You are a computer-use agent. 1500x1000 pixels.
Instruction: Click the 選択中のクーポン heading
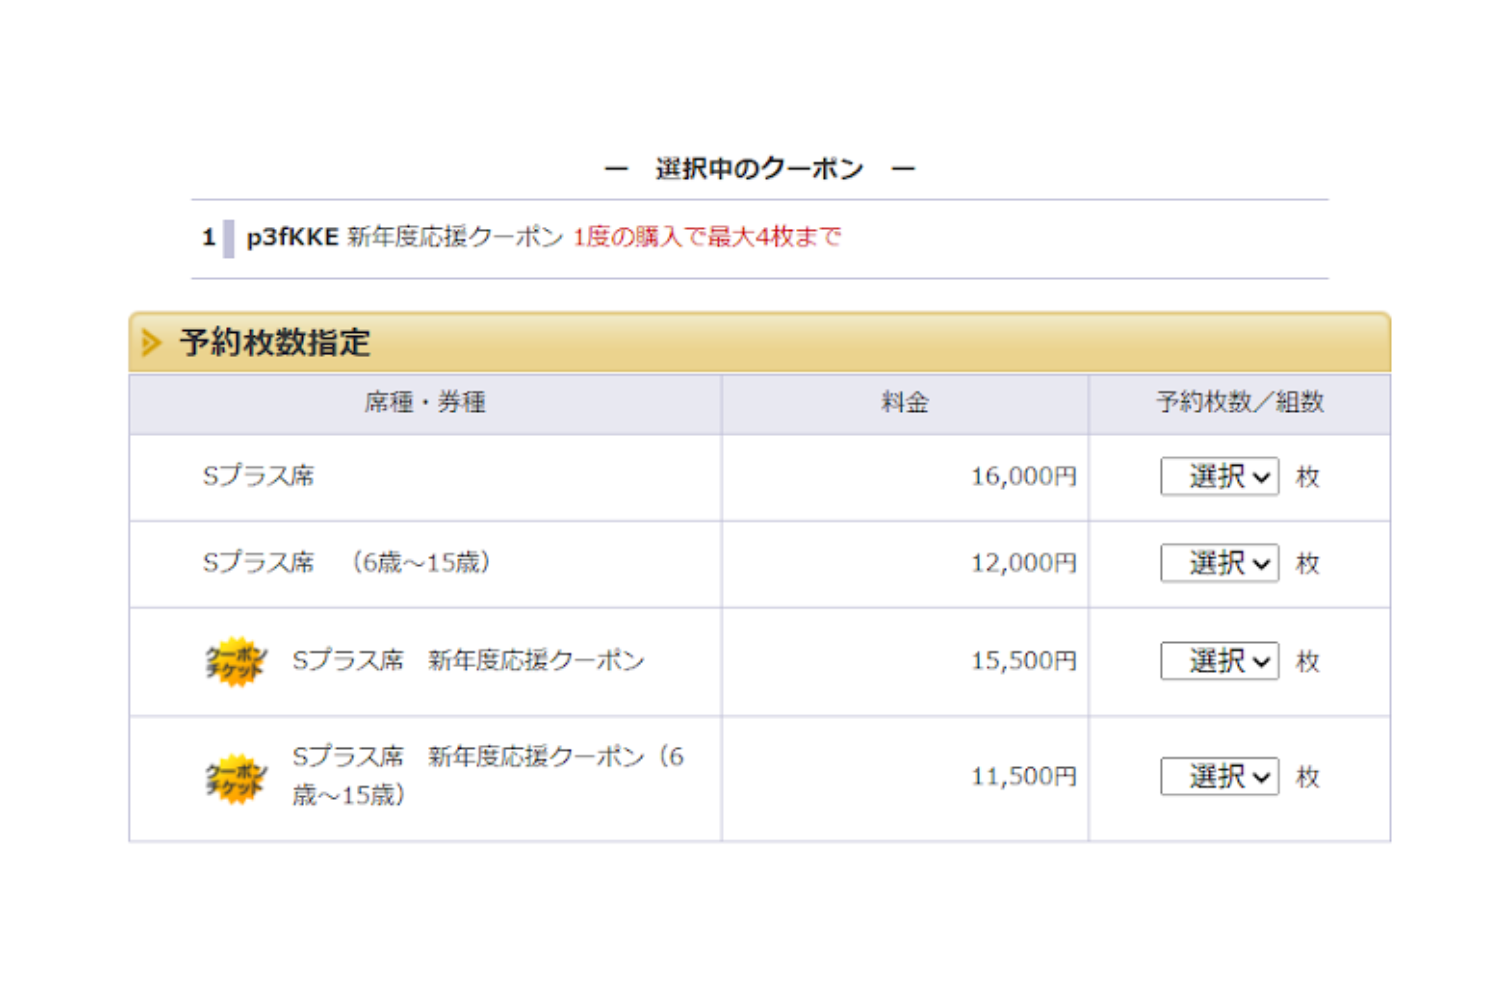[759, 169]
